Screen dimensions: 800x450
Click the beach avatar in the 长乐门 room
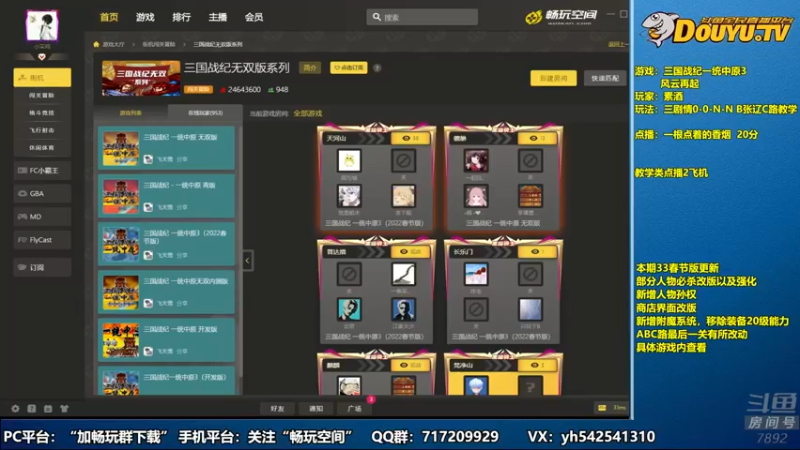pyautogui.click(x=476, y=274)
